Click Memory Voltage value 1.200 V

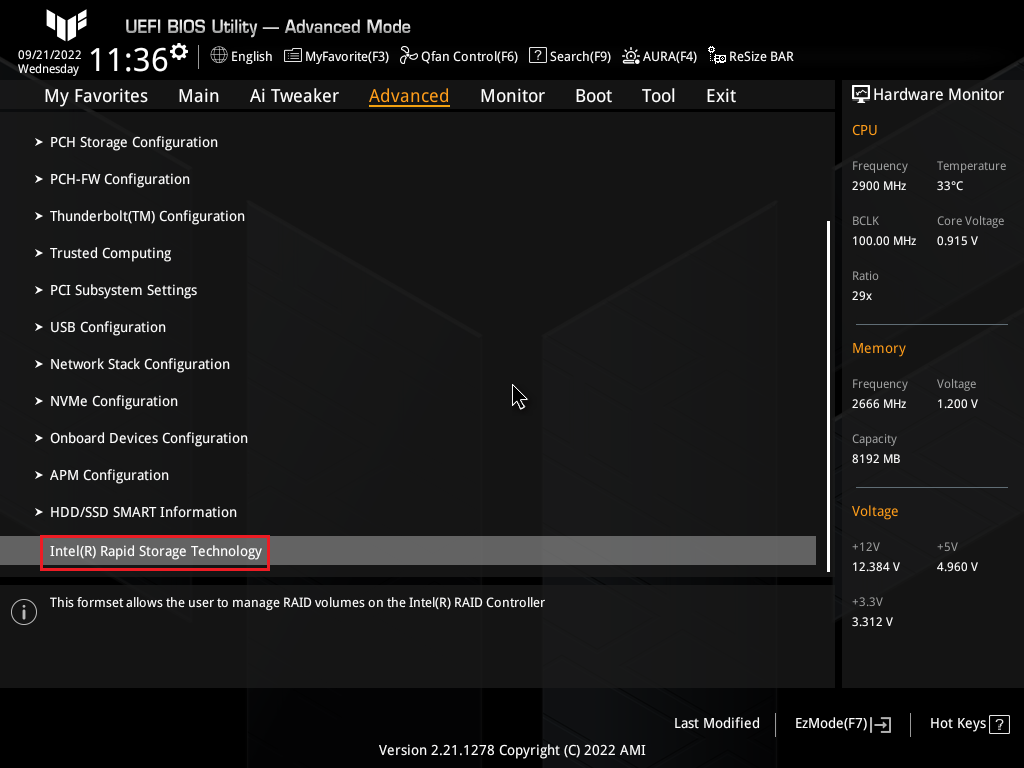[957, 404]
